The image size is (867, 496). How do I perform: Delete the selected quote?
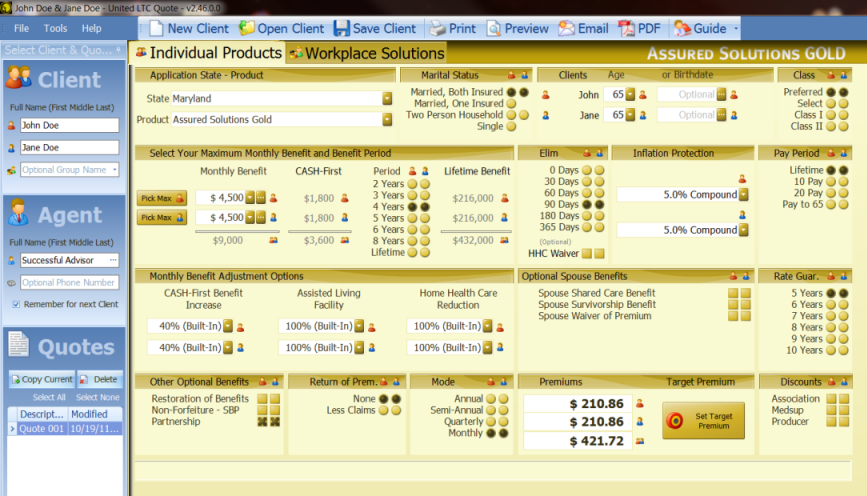tap(100, 379)
